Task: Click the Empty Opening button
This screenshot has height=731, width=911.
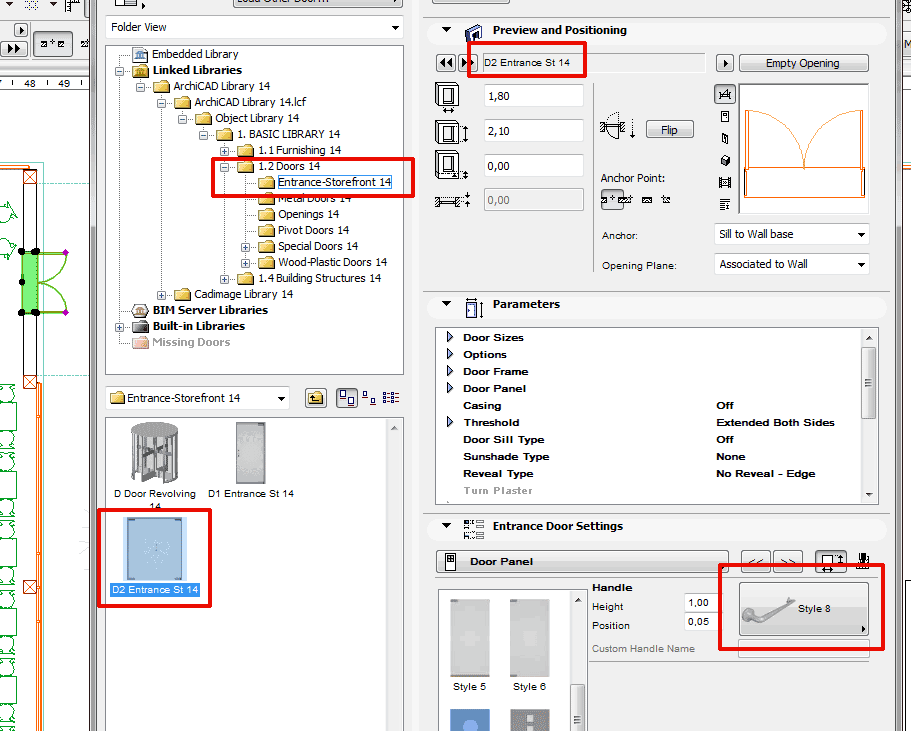Action: click(803, 63)
